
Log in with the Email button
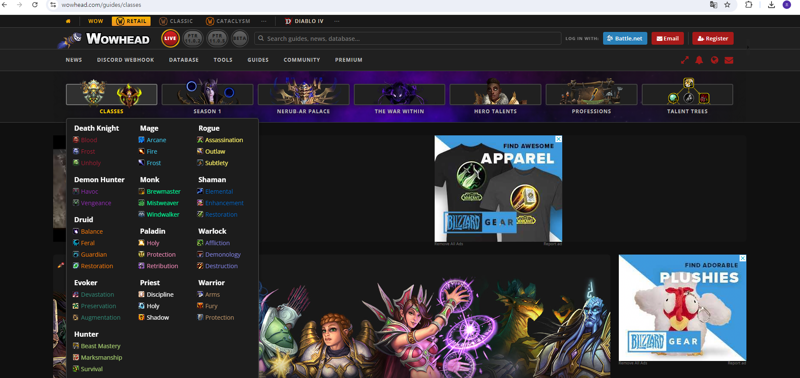pos(667,38)
